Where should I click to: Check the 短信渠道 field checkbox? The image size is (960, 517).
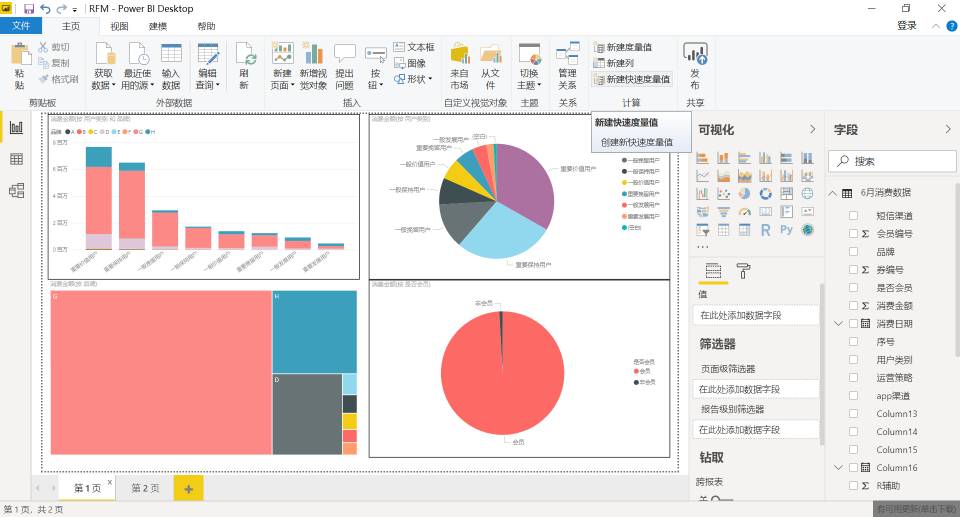(x=853, y=216)
